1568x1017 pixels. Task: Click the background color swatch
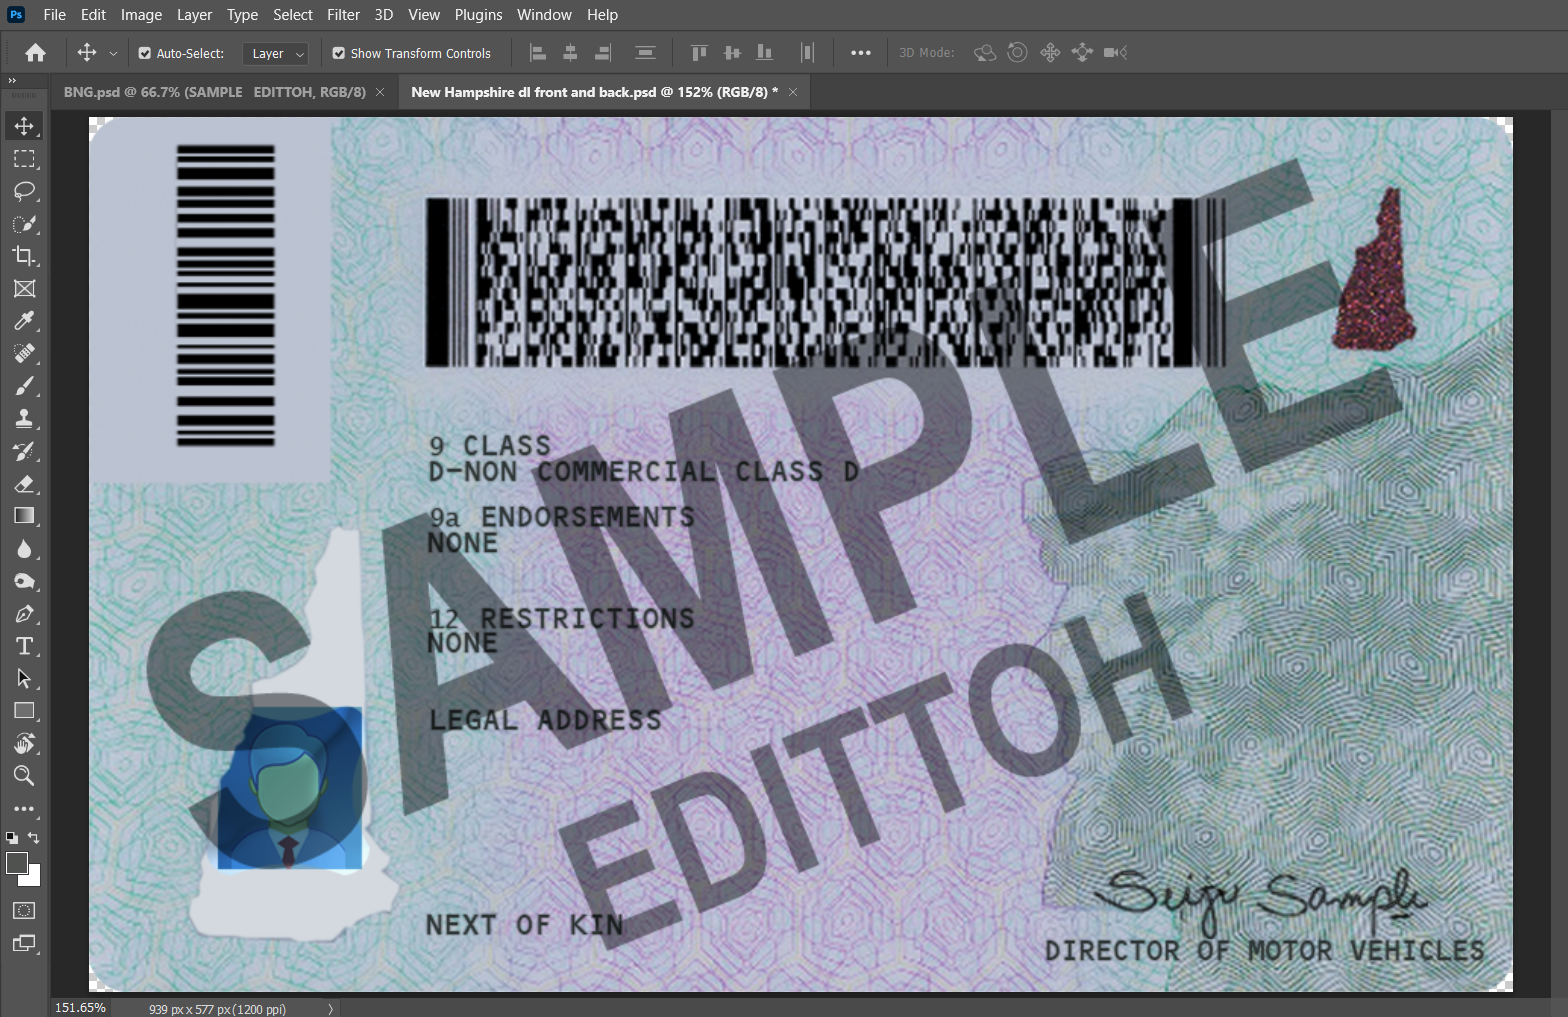pos(35,879)
